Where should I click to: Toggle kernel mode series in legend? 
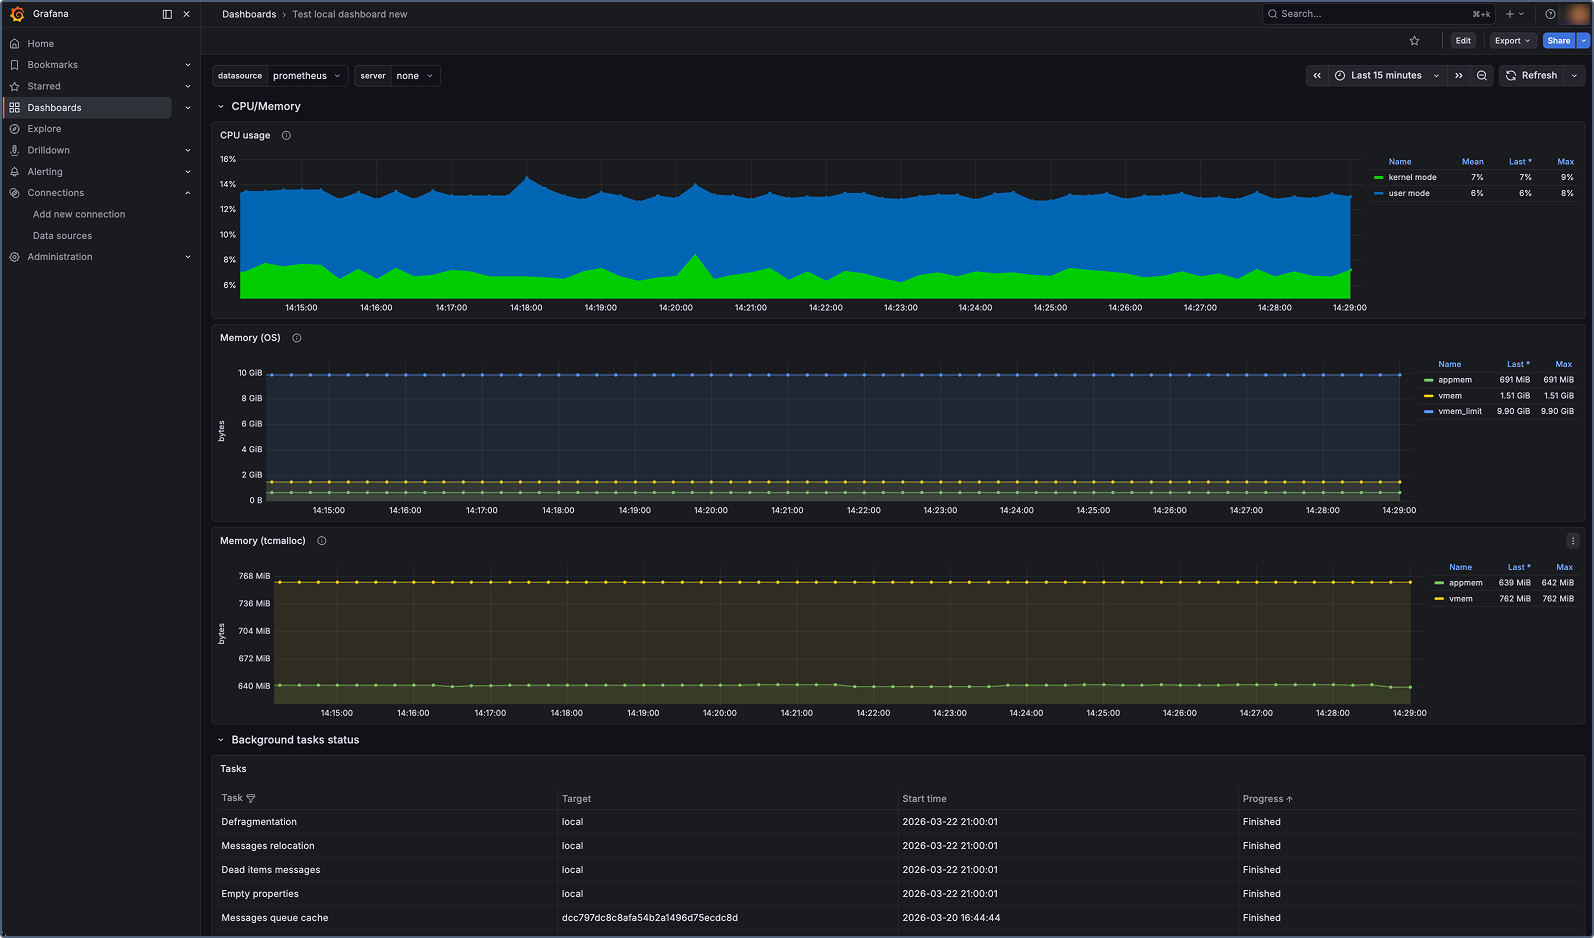[x=1412, y=178]
